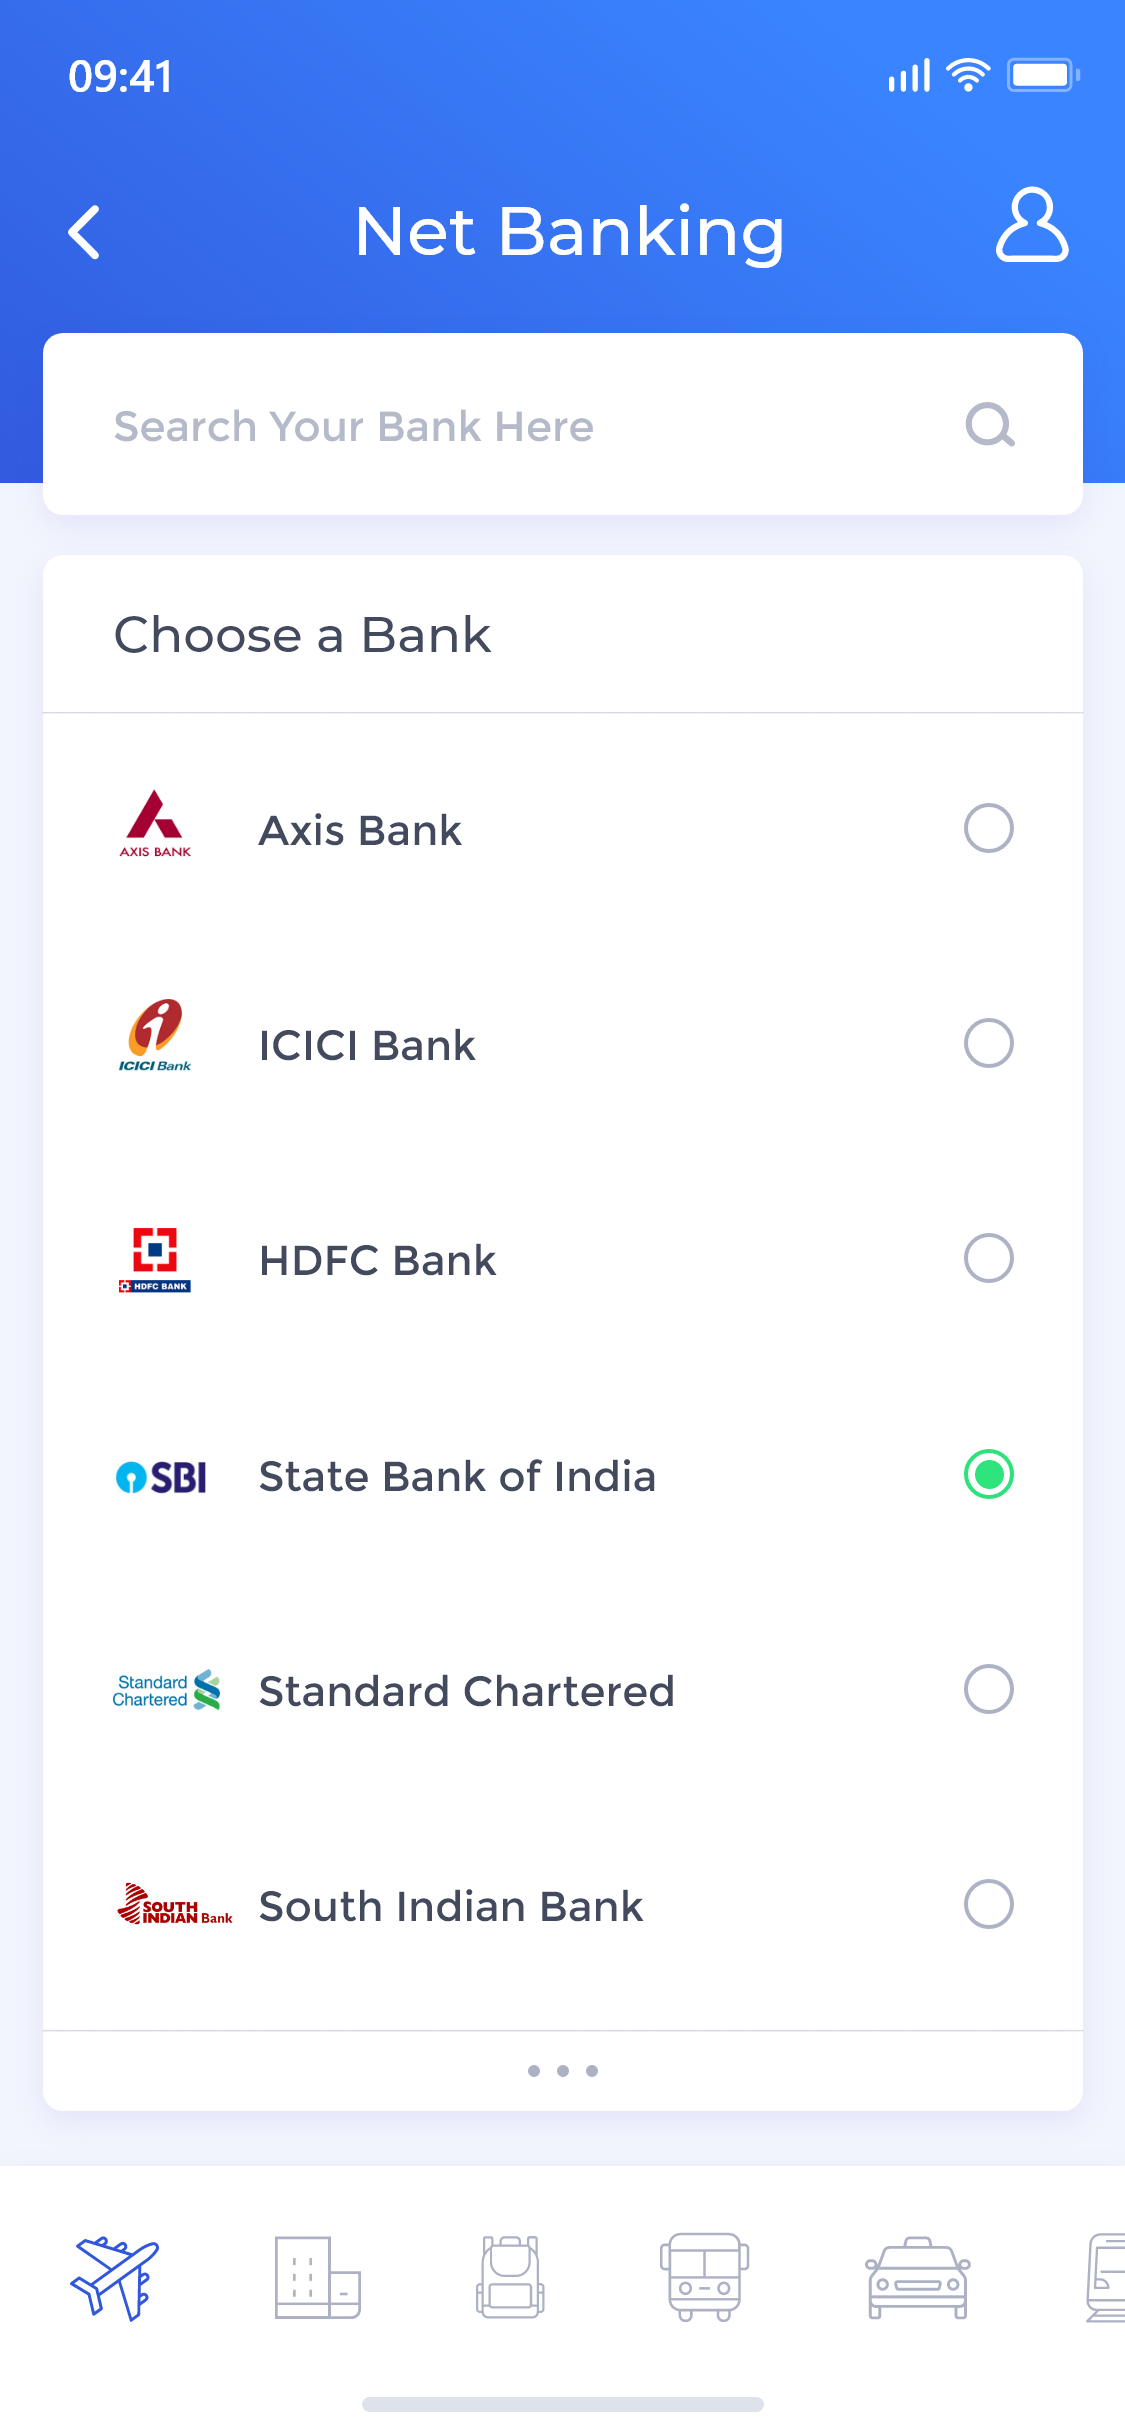Tap the Axis Bank logo
The height and width of the screenshot is (2436, 1125).
155,824
